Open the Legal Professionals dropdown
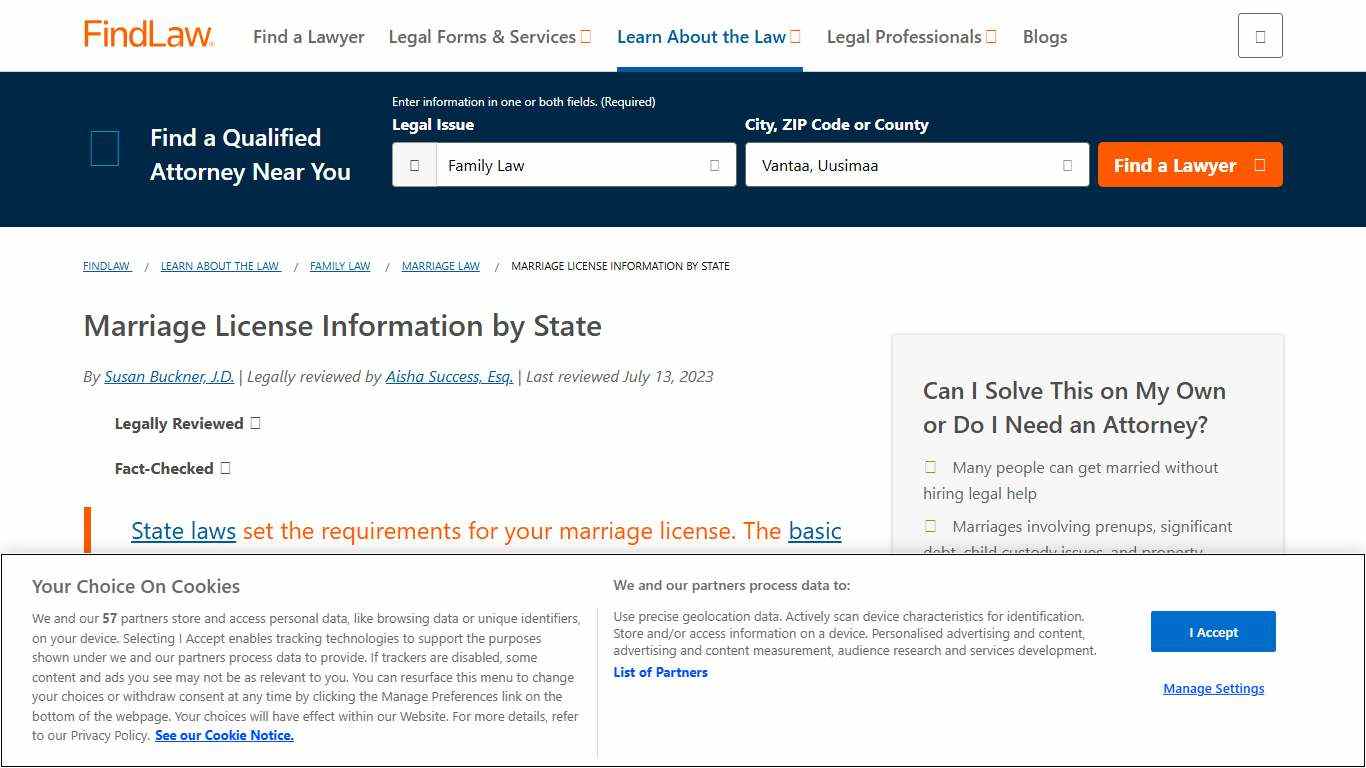Screen dimensions: 1366x768 pyautogui.click(x=990, y=36)
